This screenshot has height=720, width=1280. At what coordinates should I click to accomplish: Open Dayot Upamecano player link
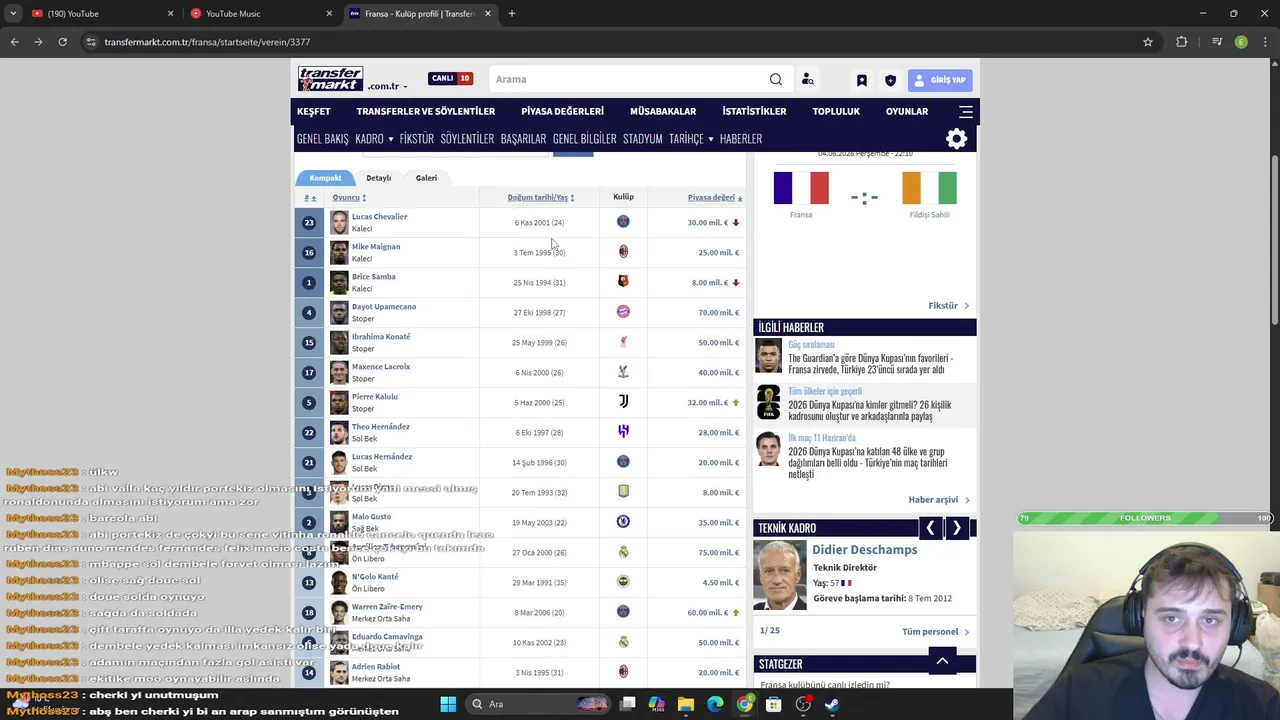click(384, 307)
